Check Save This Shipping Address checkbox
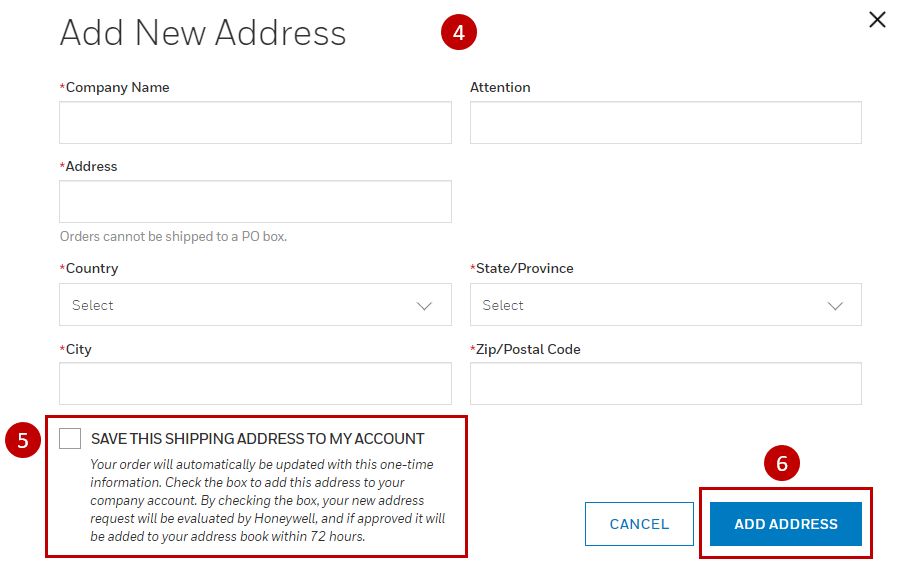Image resolution: width=907 pixels, height=569 pixels. point(70,438)
